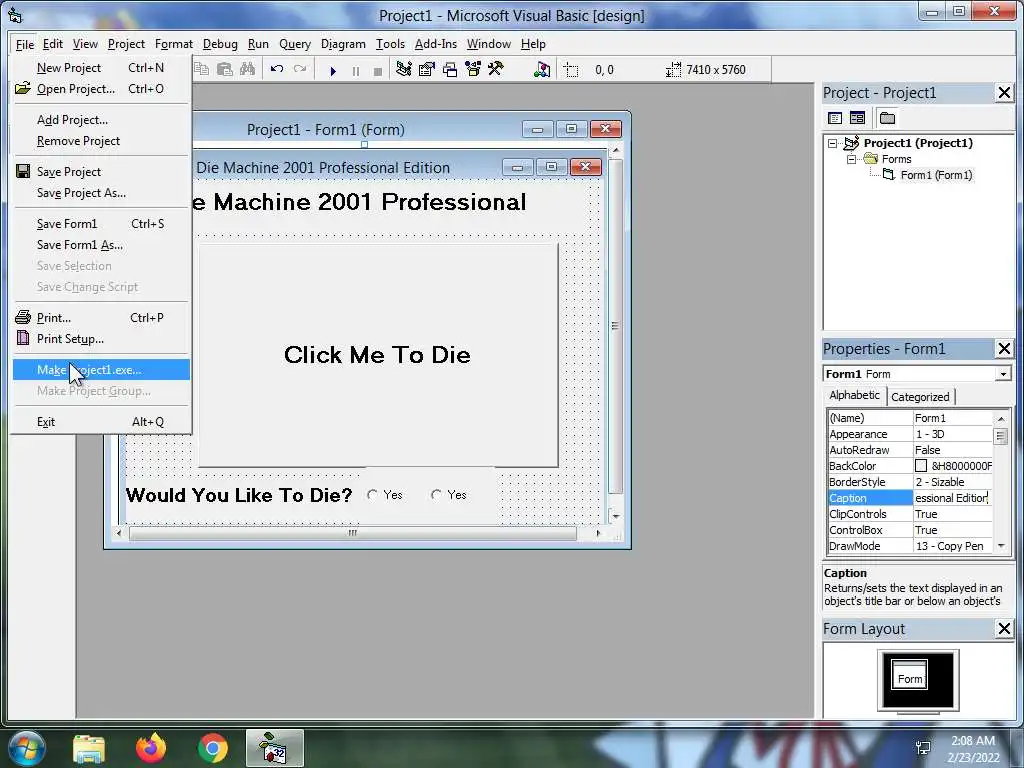The image size is (1024, 768).
Task: Open the Format menu
Action: coord(174,44)
